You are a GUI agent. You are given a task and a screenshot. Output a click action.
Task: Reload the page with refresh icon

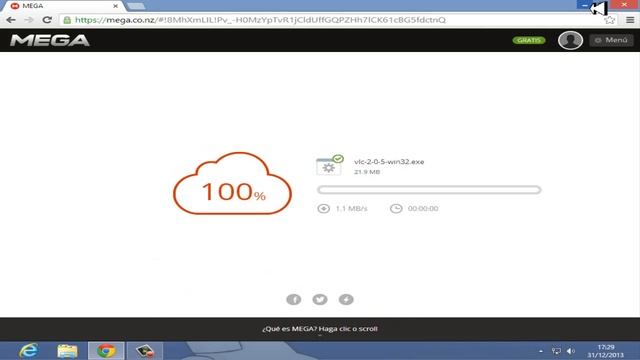tap(47, 20)
